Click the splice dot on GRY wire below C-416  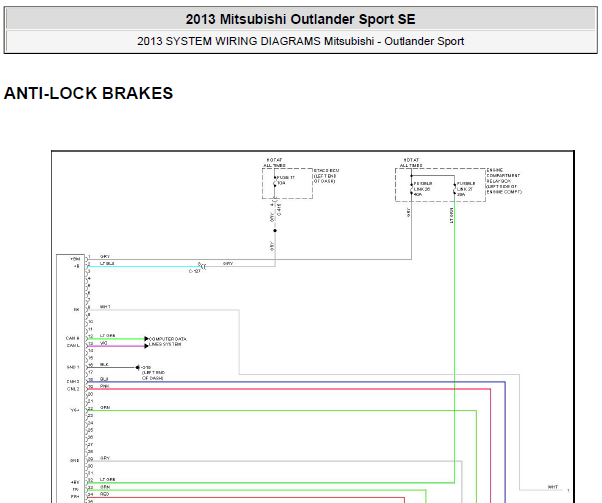[275, 230]
